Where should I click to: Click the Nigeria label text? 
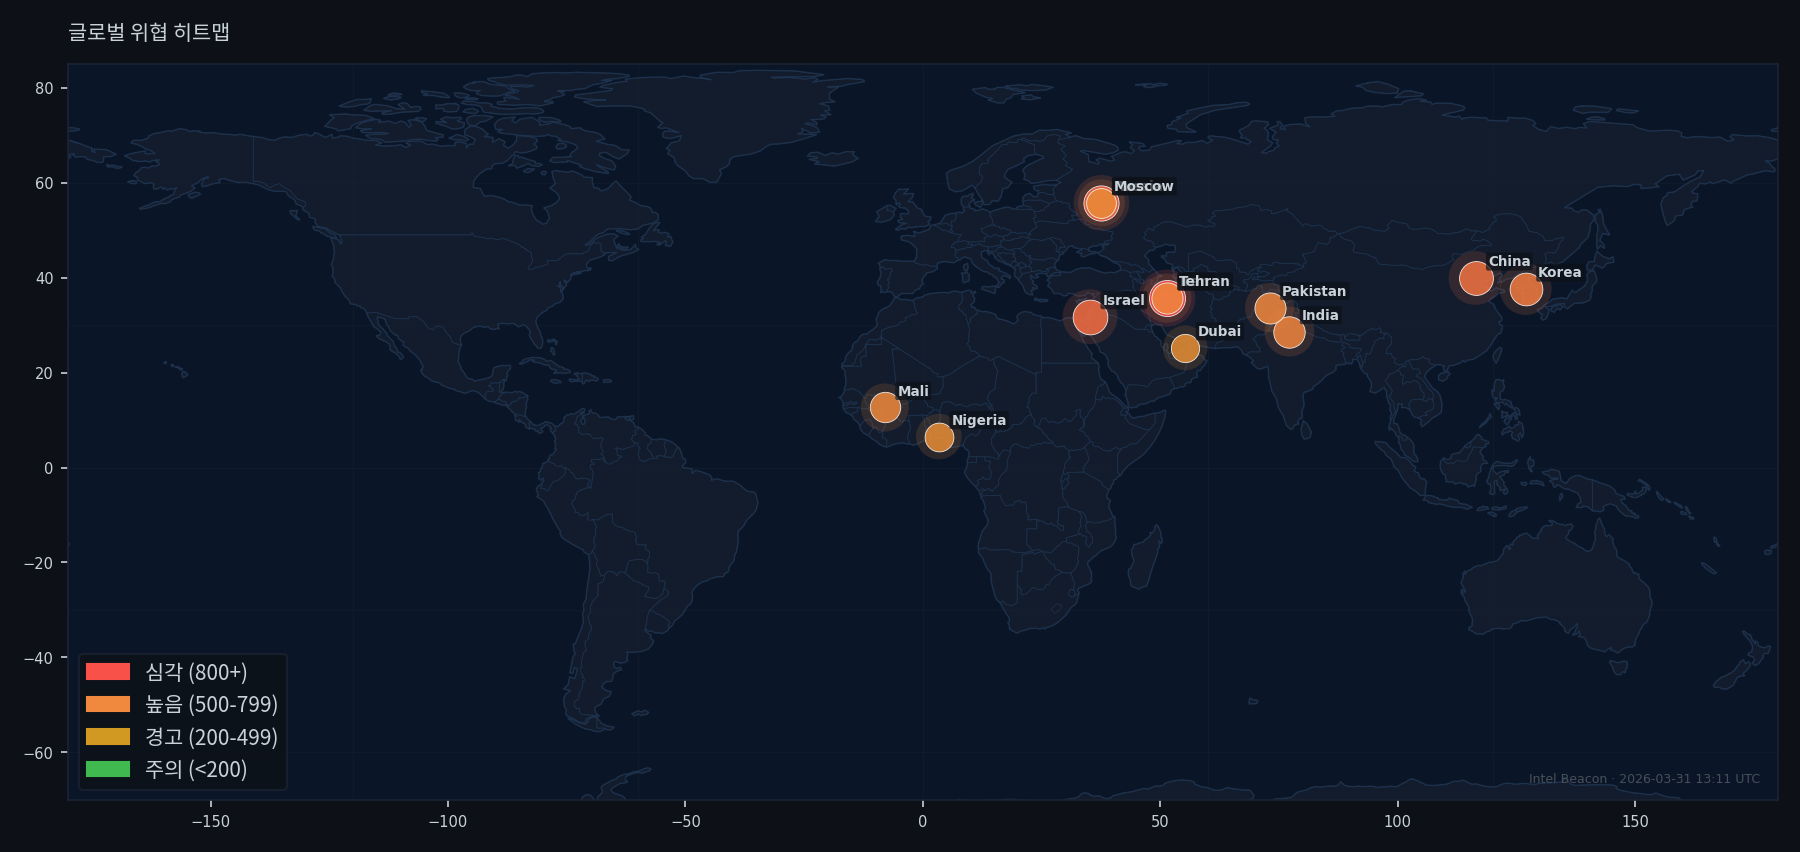979,420
